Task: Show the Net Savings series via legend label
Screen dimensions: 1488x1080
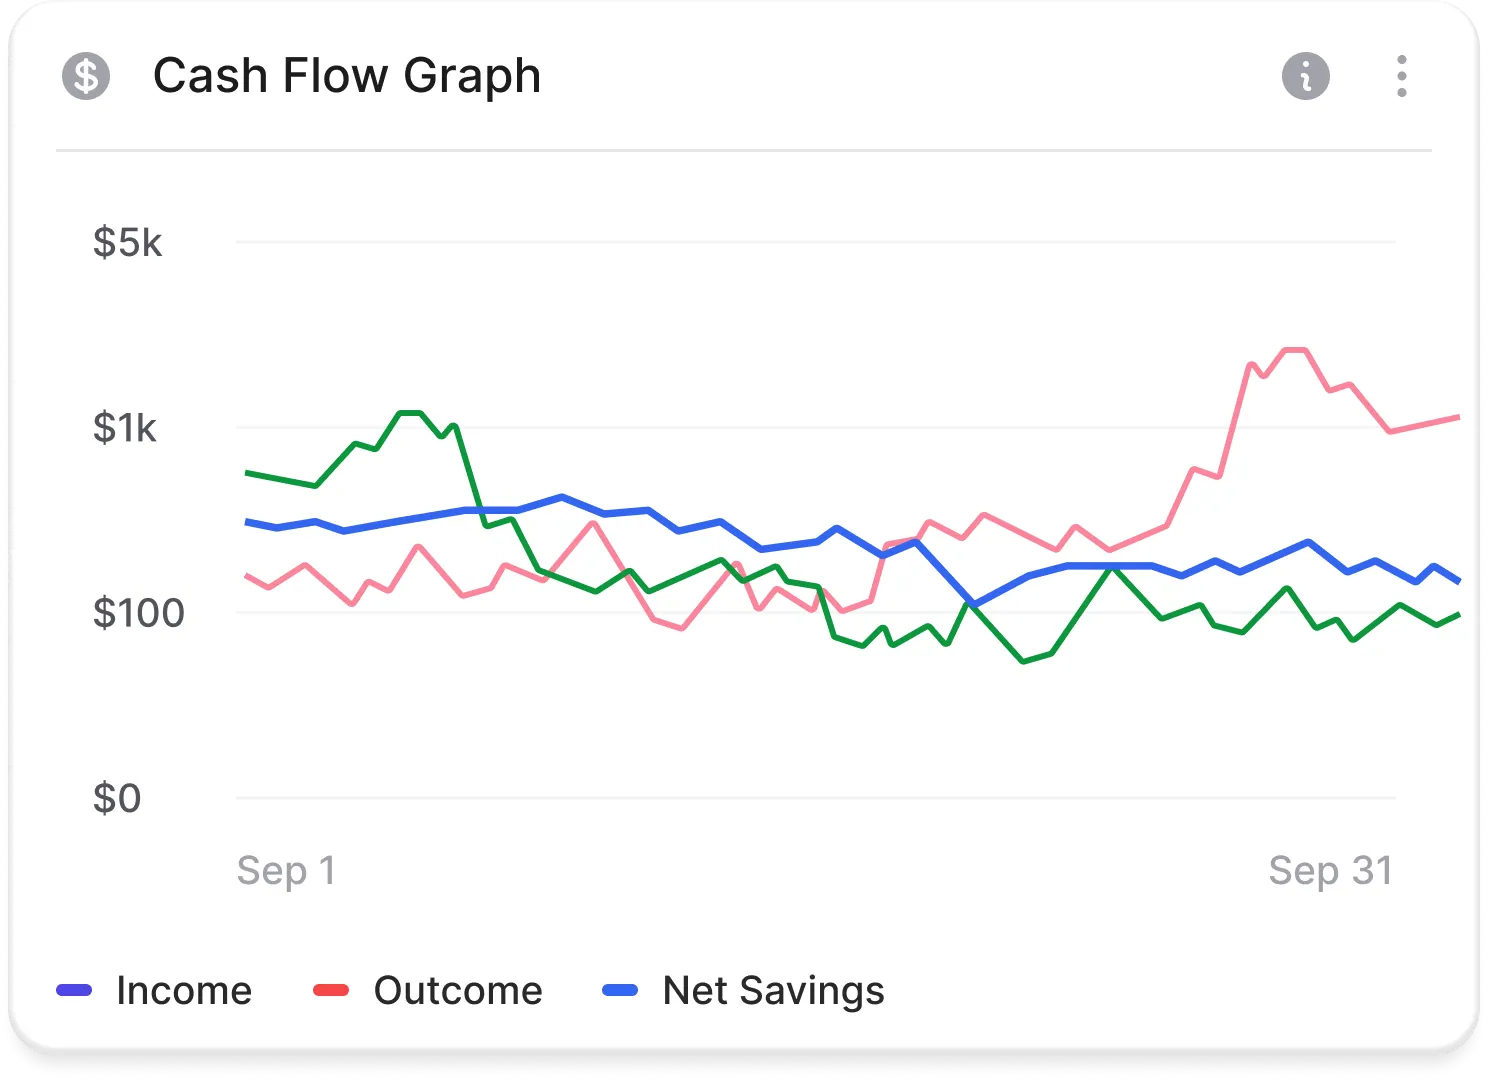Action: (x=773, y=991)
